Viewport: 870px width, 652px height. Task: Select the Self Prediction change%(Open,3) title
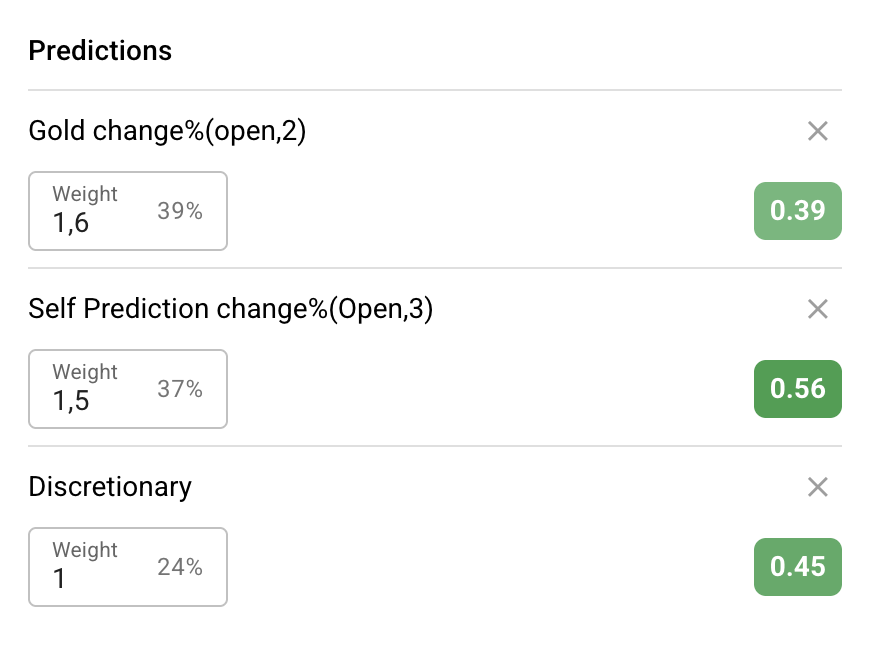click(231, 309)
